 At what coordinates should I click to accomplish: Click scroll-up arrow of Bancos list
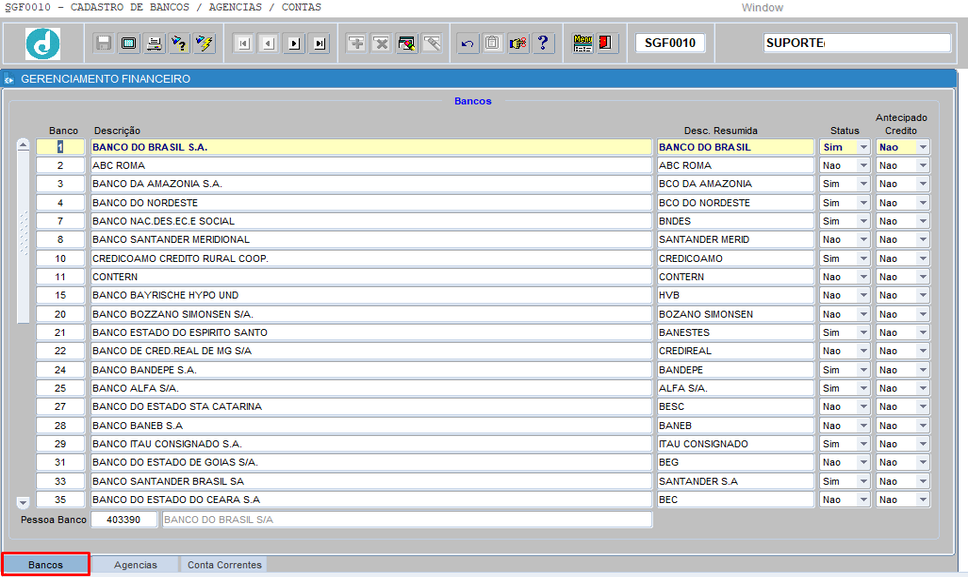(23, 145)
